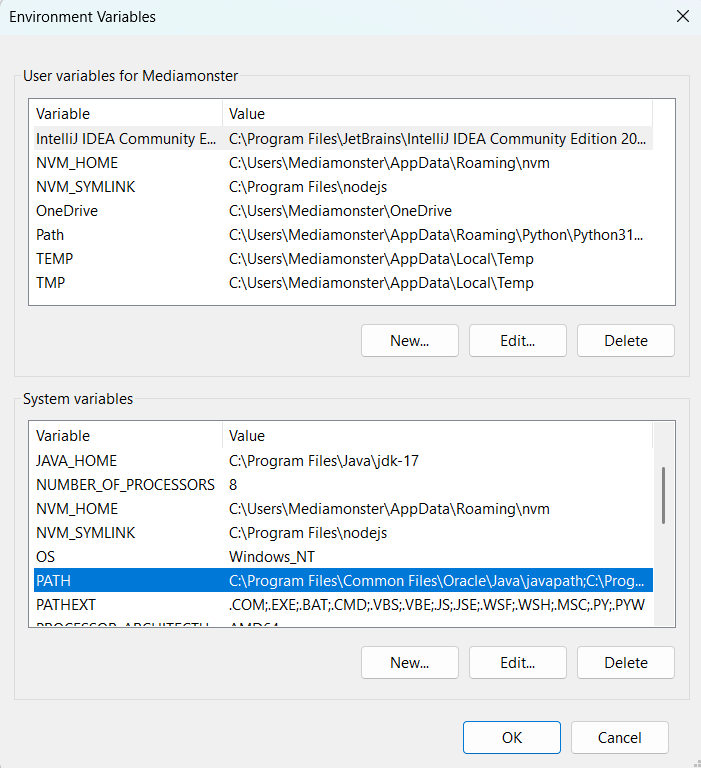Close the Environment Variables dialog
701x768 pixels.
click(x=682, y=16)
